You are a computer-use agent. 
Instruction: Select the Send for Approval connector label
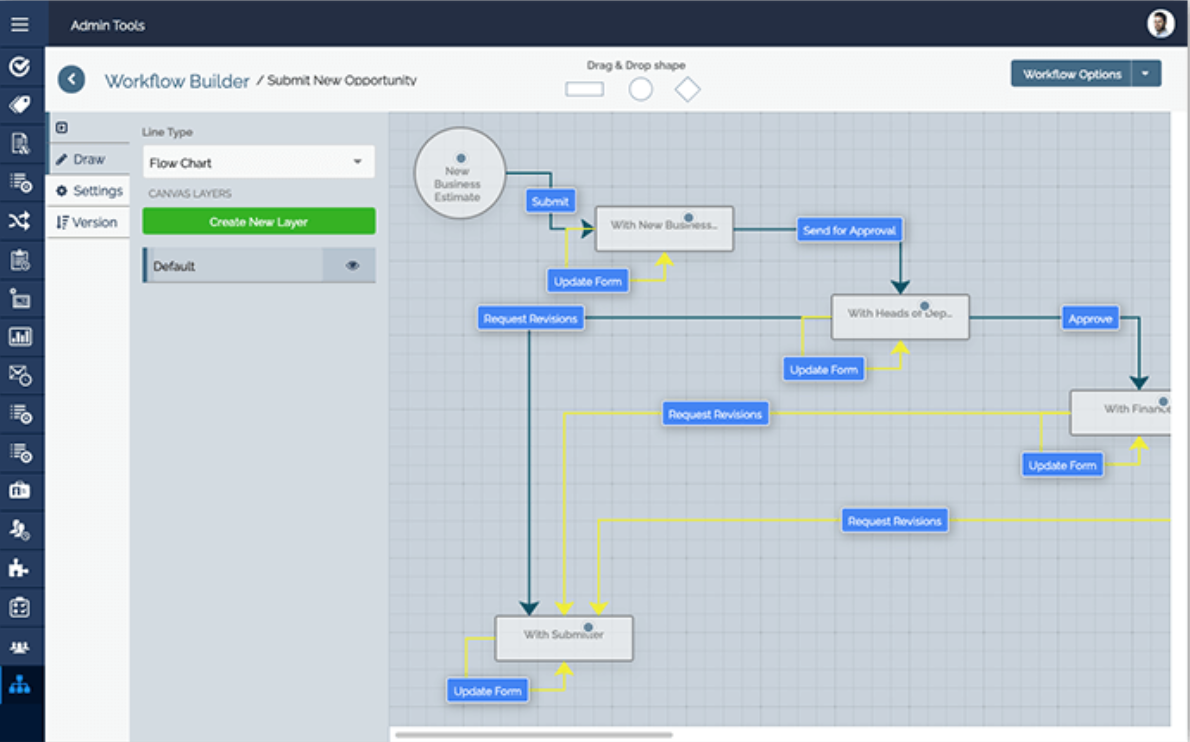pos(850,230)
